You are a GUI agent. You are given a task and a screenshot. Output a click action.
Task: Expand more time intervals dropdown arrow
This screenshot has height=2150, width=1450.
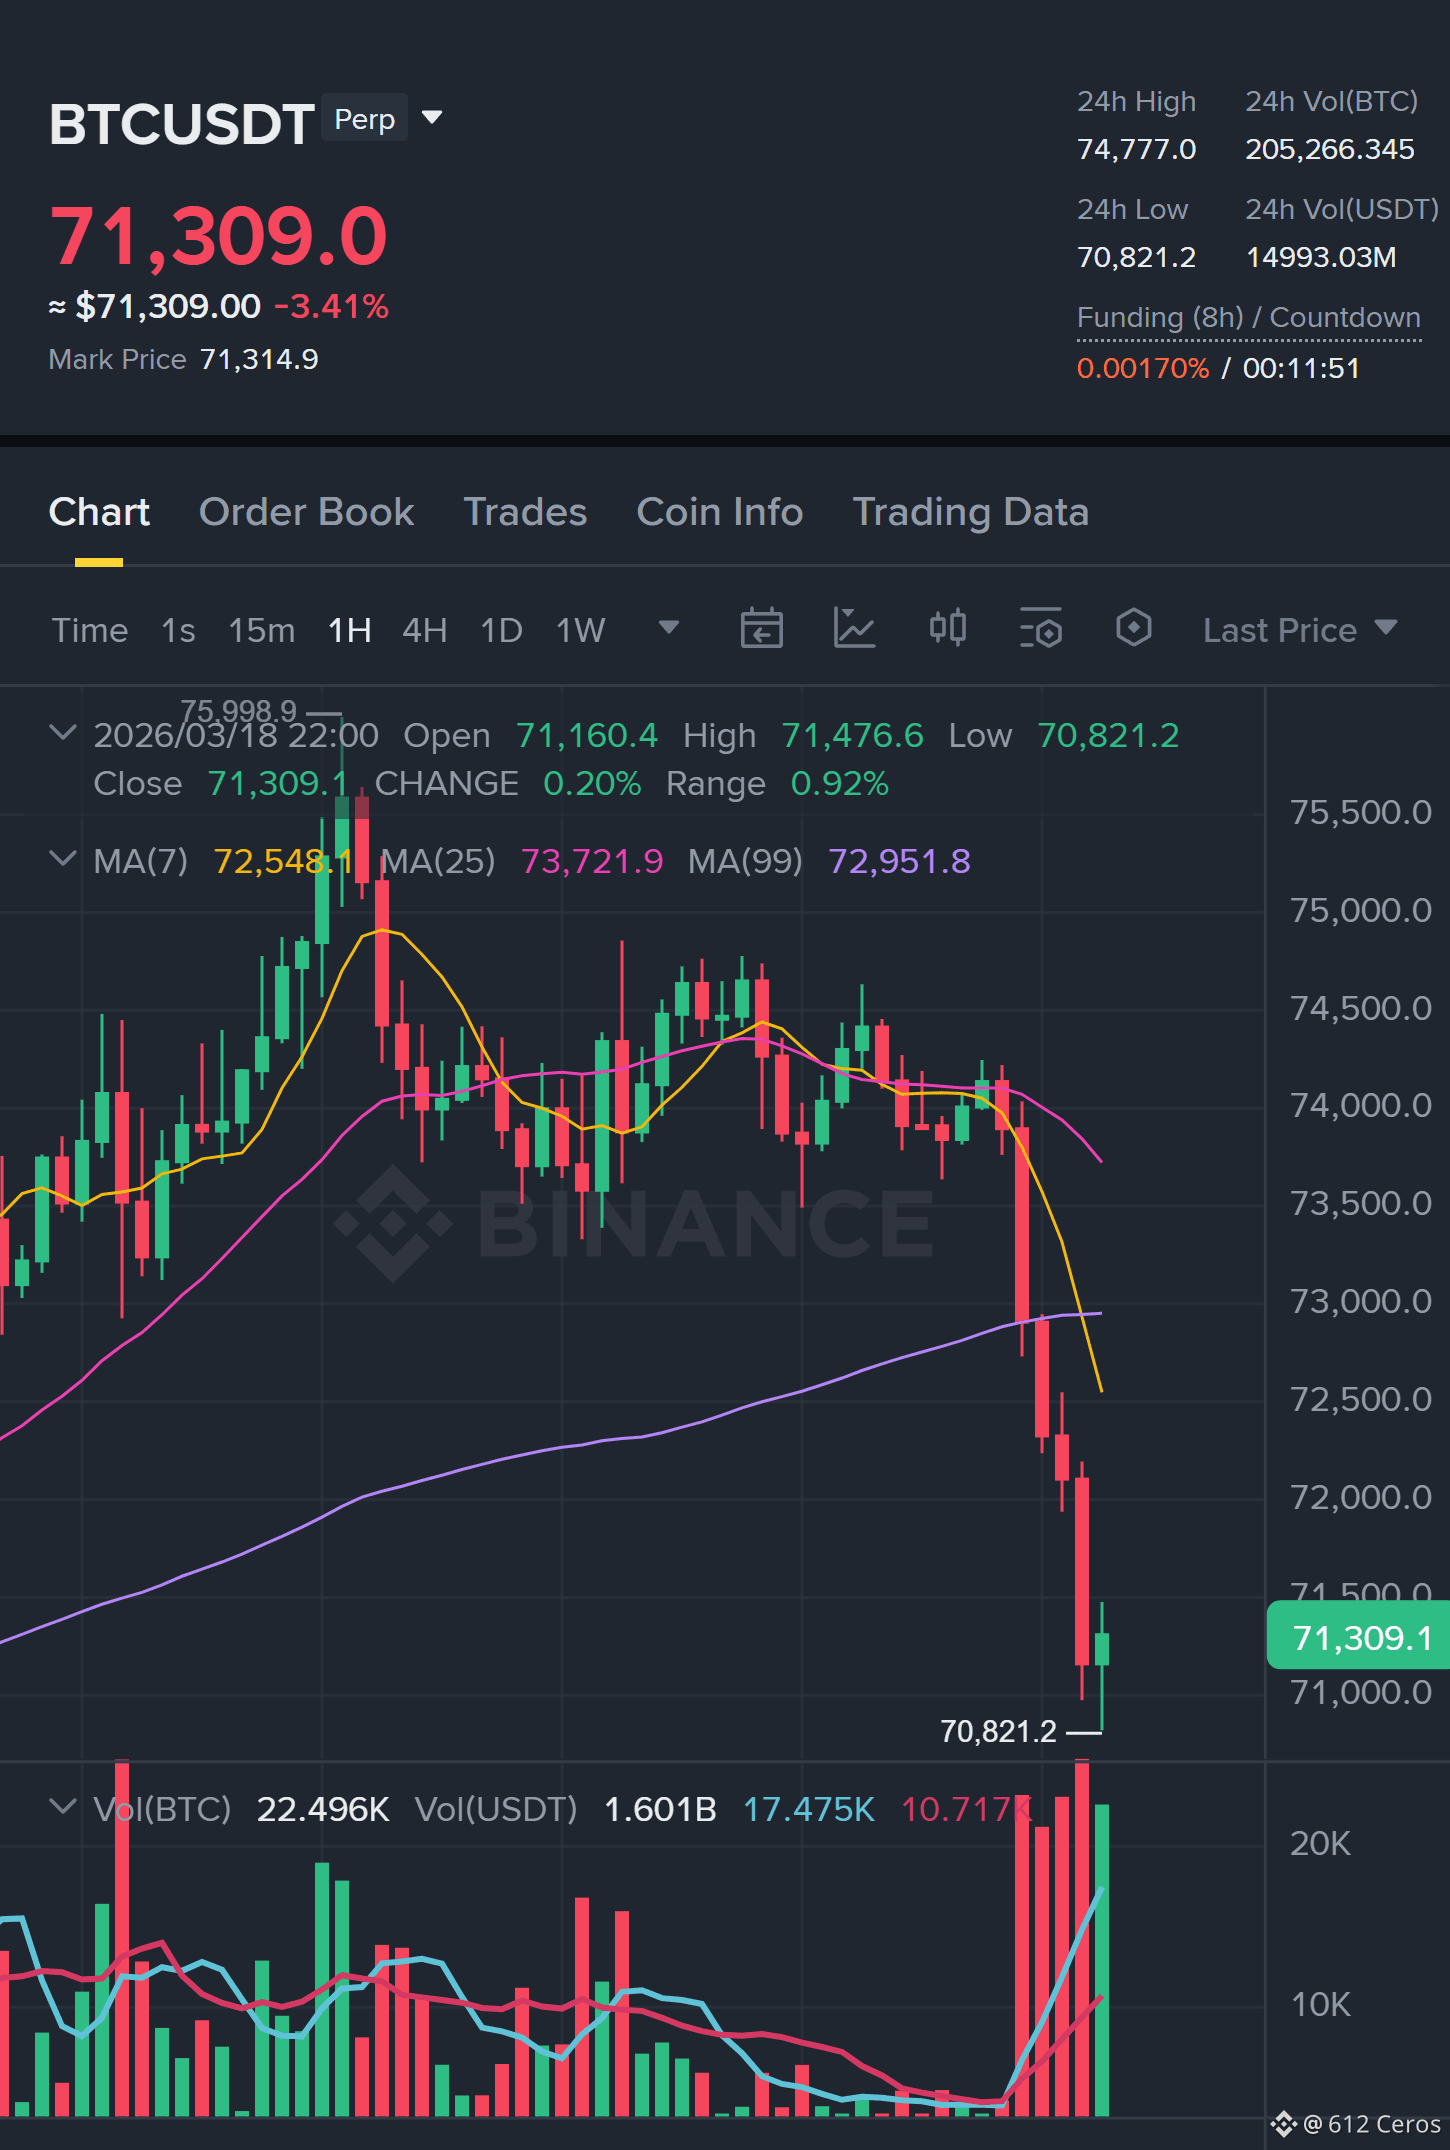[x=669, y=628]
